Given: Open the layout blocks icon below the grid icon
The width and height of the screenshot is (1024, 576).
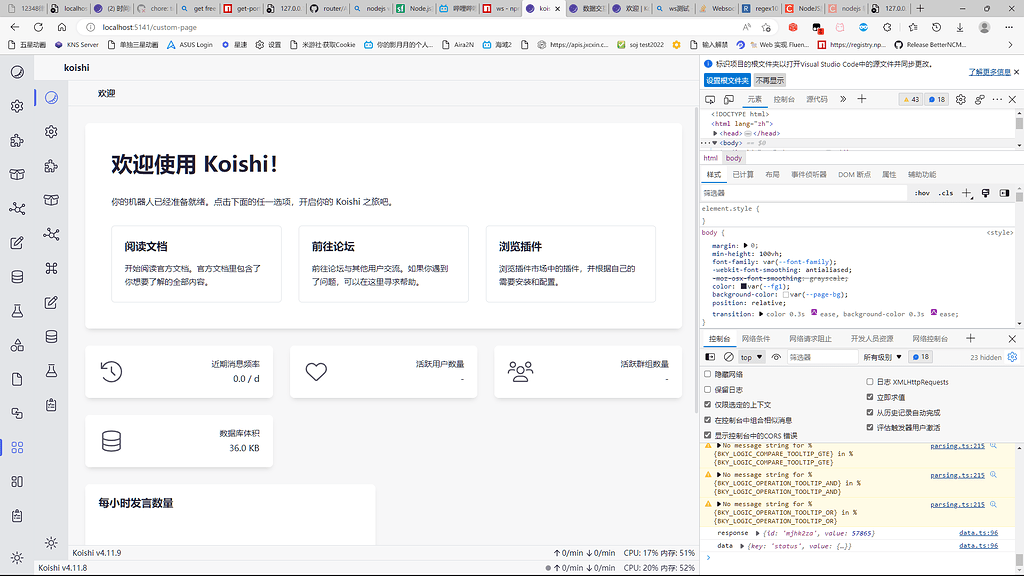Looking at the screenshot, I should pyautogui.click(x=17, y=481).
